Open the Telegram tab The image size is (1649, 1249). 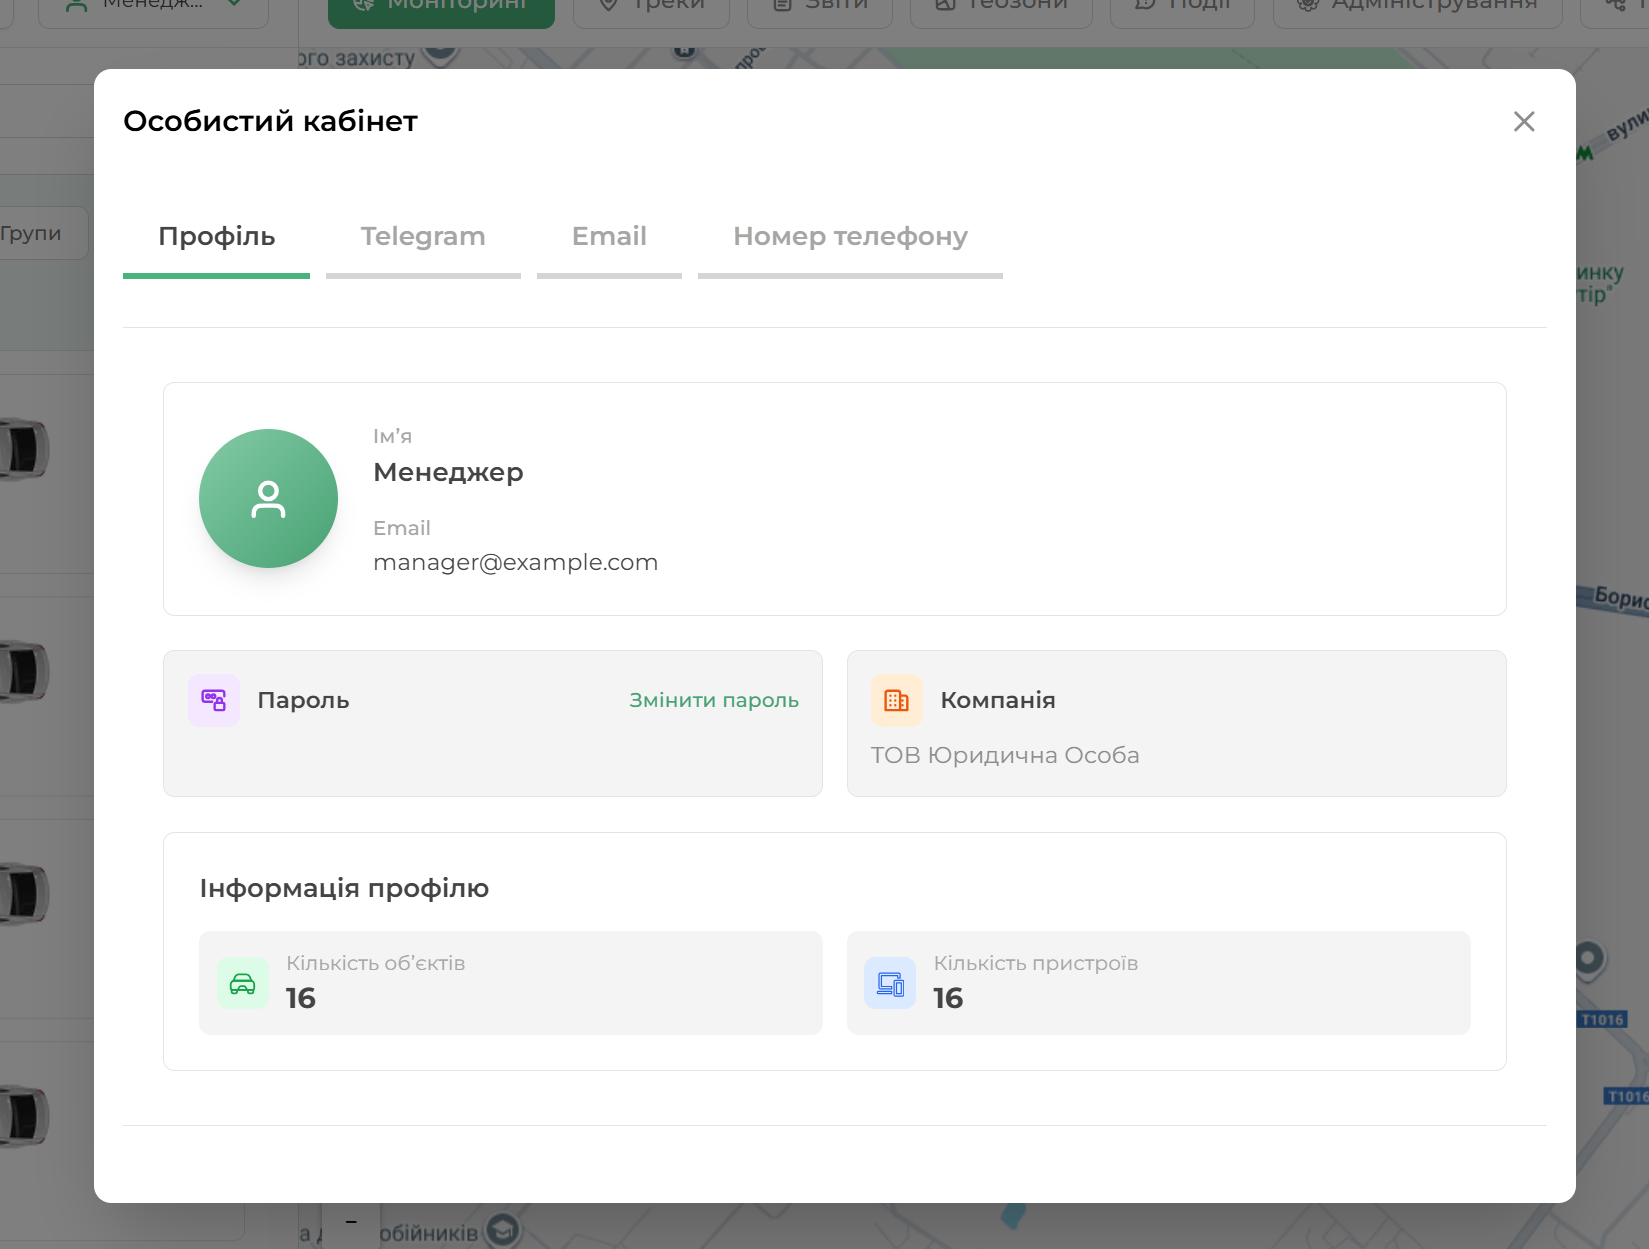pos(423,237)
